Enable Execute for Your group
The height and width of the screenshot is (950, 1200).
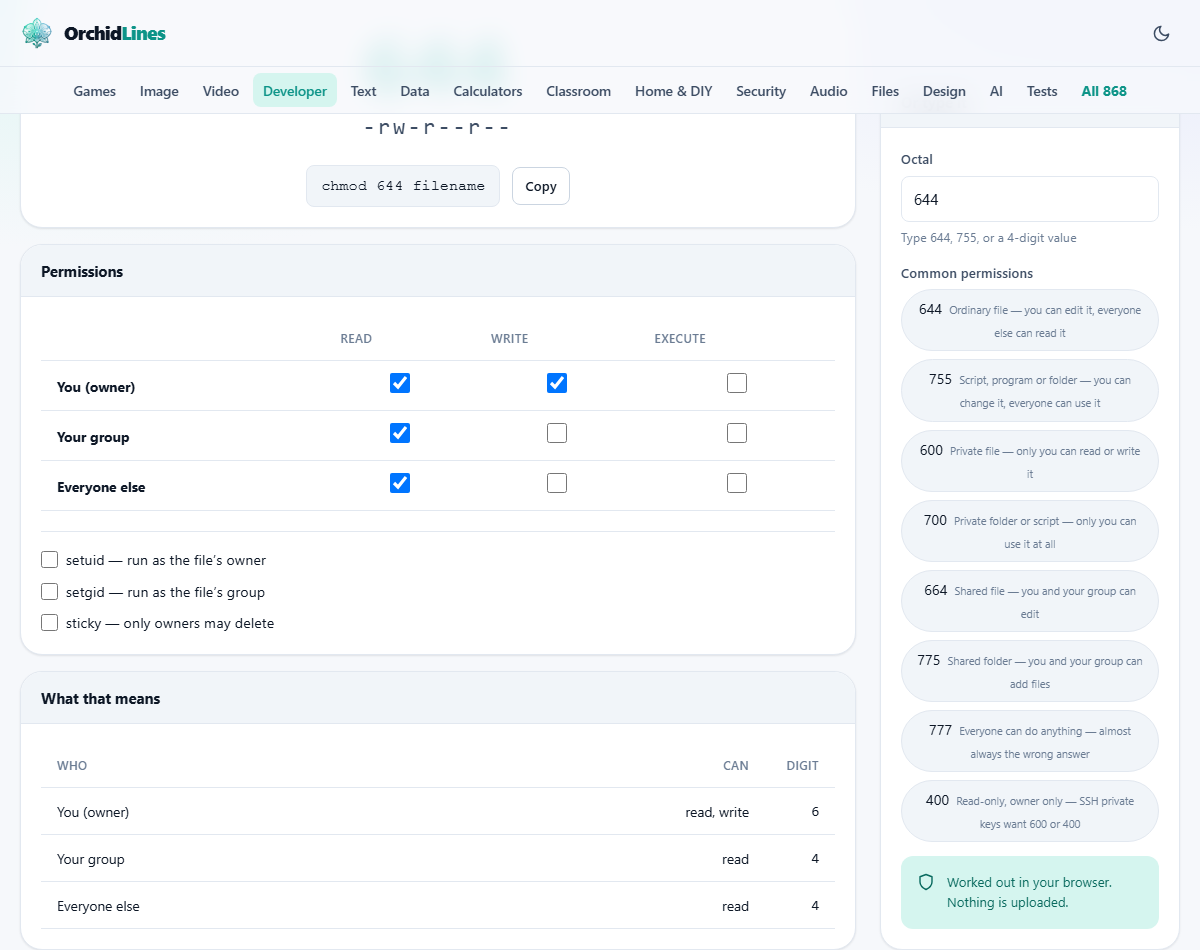[737, 433]
